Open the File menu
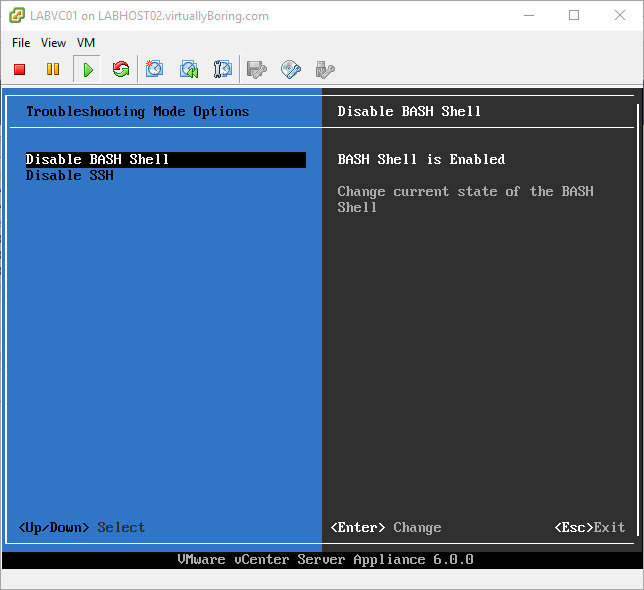The image size is (644, 590). 21,43
